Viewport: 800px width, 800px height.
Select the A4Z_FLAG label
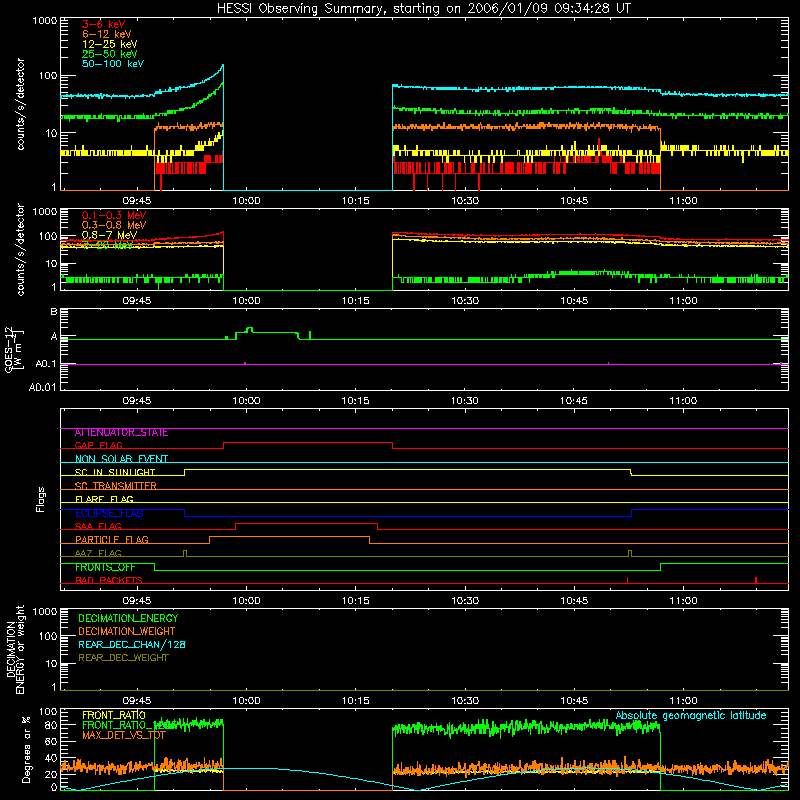click(x=98, y=553)
